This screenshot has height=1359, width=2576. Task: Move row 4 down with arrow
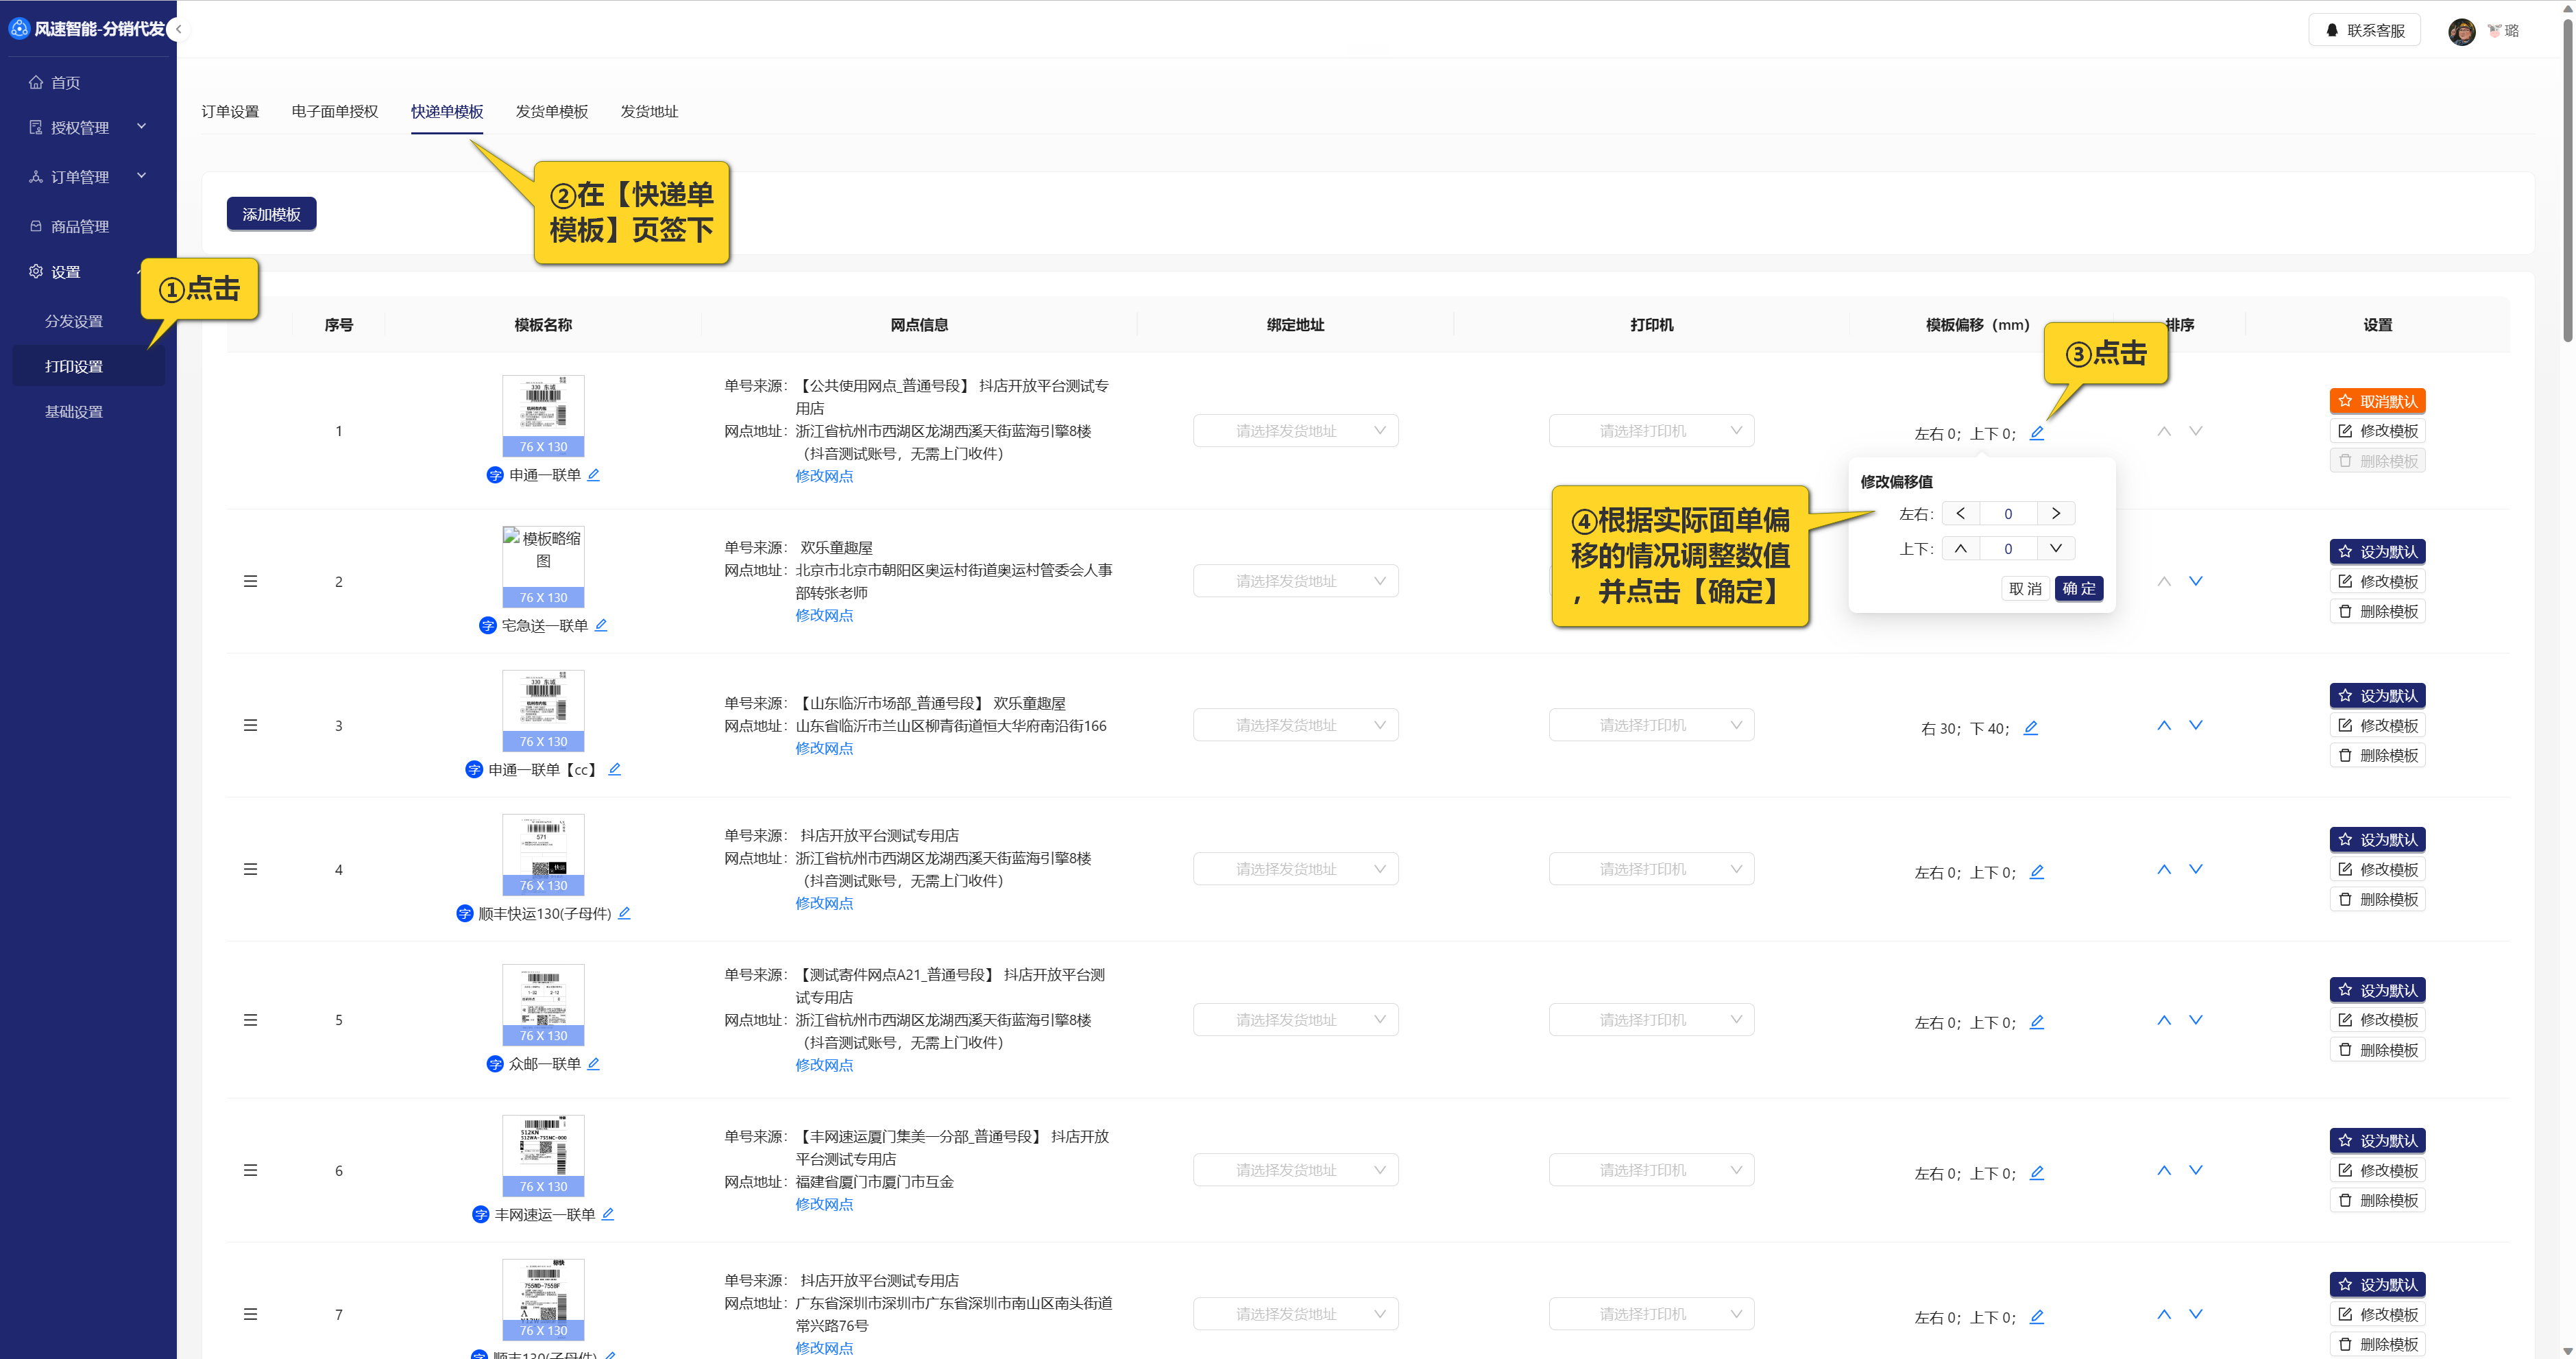(x=2195, y=869)
